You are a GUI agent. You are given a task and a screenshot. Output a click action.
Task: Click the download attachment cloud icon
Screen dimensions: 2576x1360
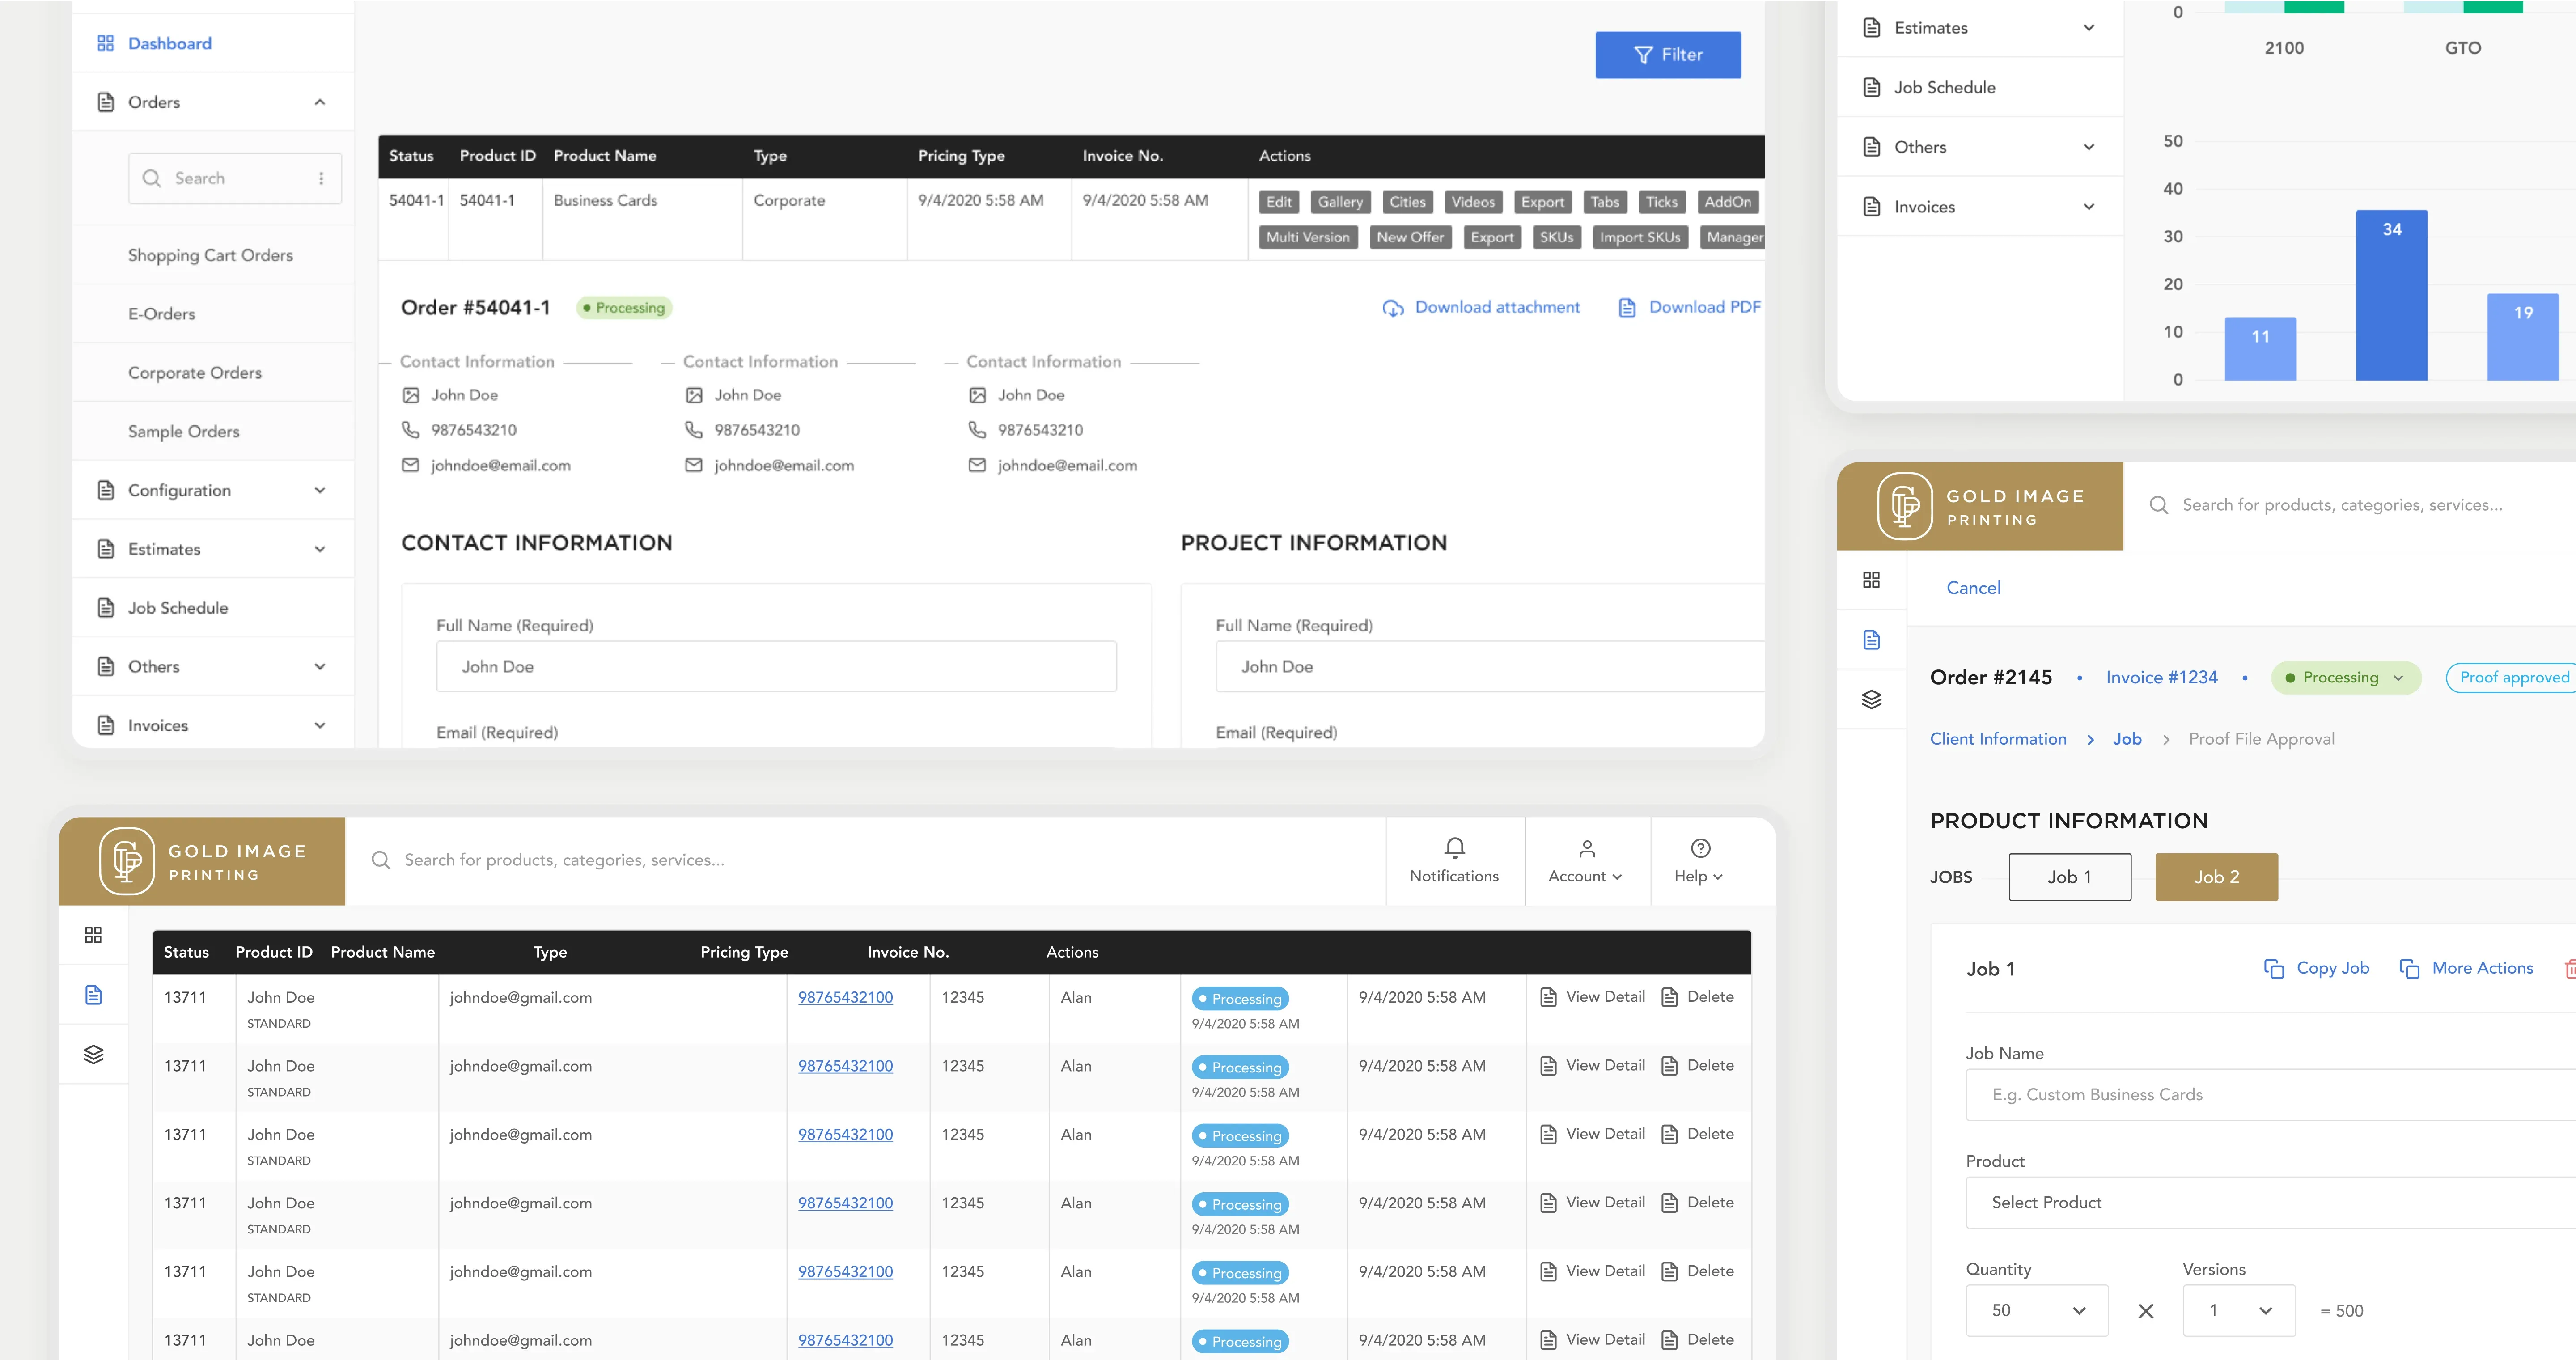coord(1392,308)
